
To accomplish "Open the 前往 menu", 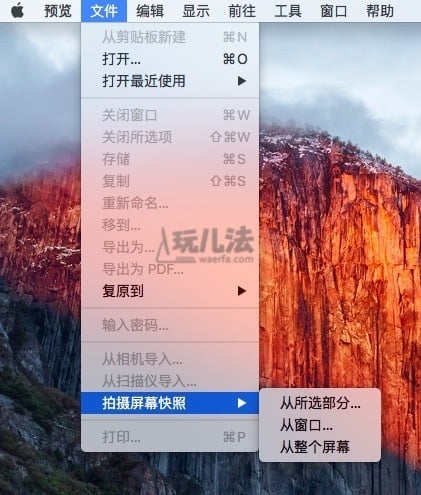I will [242, 11].
